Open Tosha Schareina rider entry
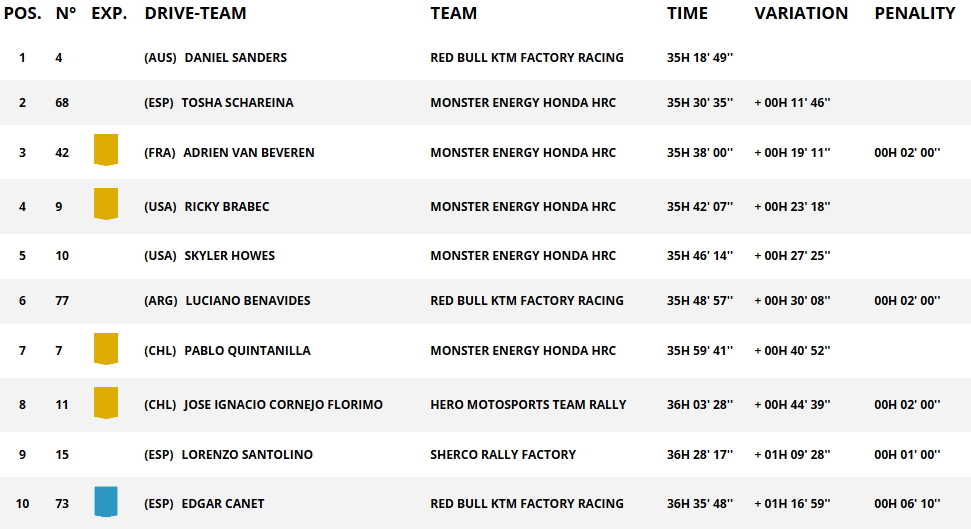The width and height of the screenshot is (971, 529). 237,103
